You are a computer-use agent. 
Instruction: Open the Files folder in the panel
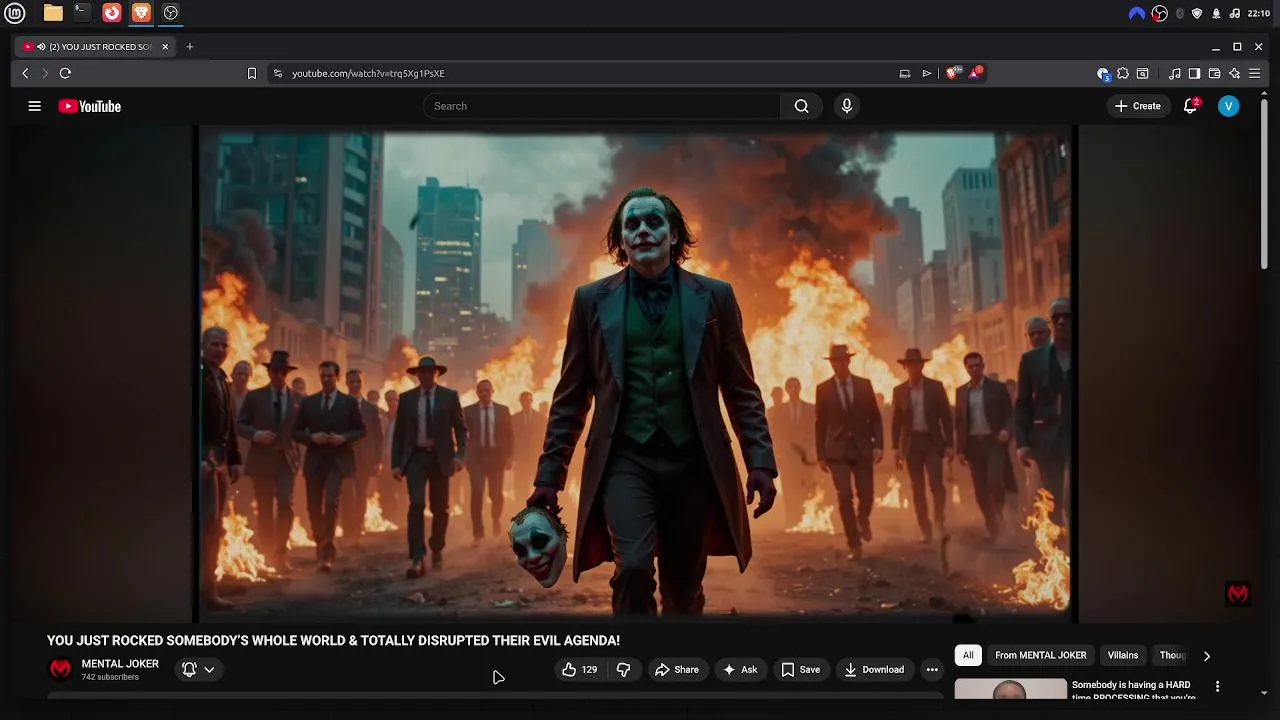pos(53,13)
